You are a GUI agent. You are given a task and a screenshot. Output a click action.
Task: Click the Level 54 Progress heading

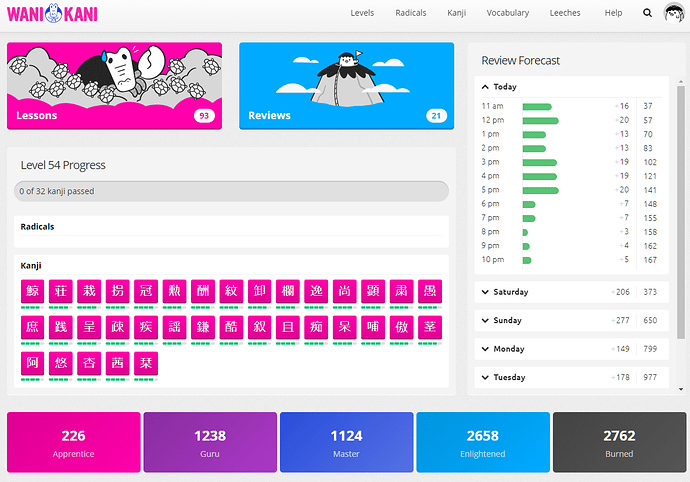click(x=63, y=165)
